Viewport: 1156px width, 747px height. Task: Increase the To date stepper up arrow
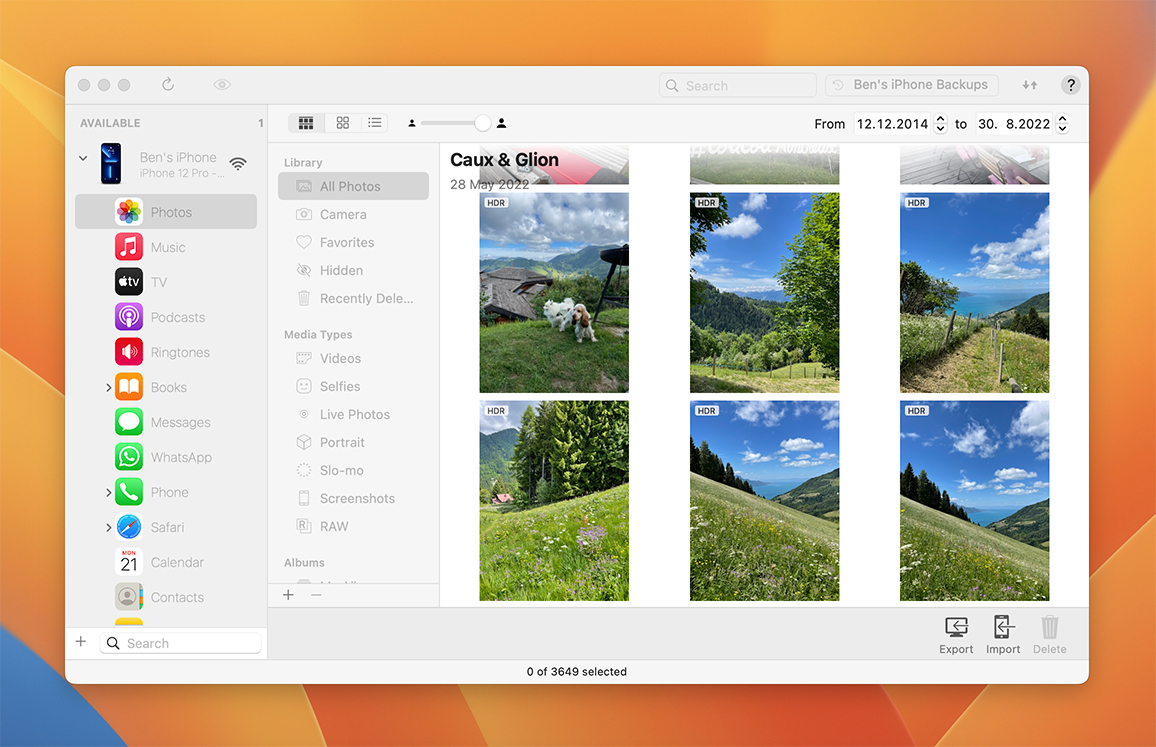(1062, 119)
